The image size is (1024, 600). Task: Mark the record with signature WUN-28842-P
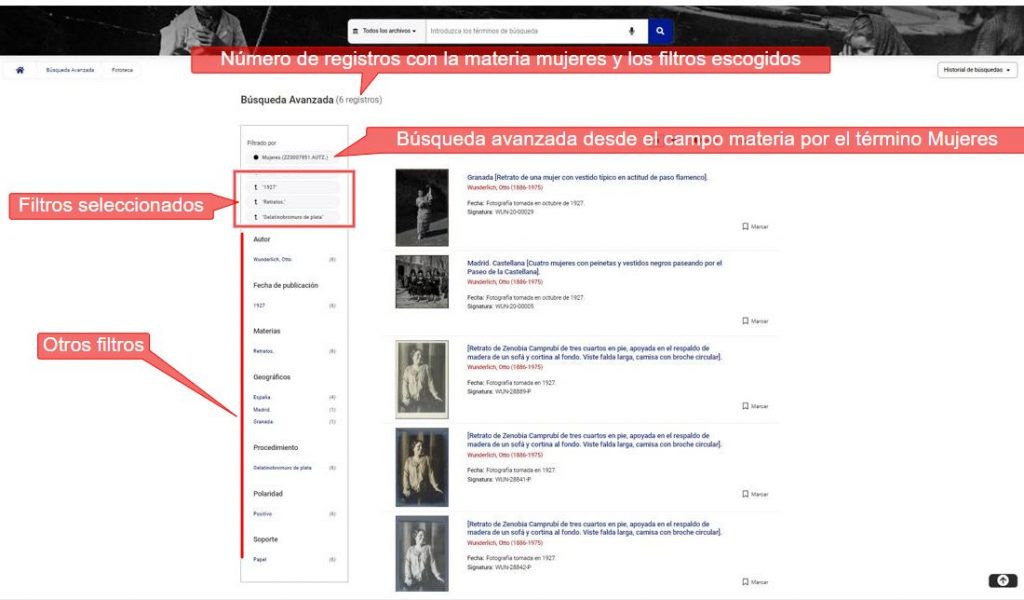click(x=755, y=582)
